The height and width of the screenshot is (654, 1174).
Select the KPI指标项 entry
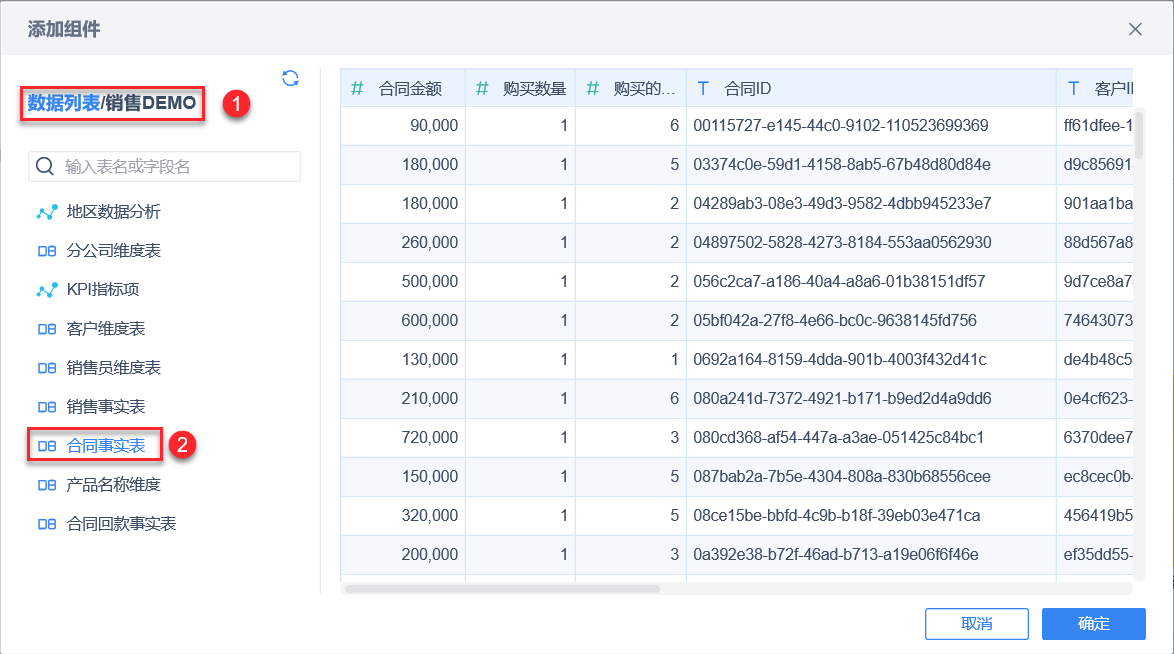[103, 290]
